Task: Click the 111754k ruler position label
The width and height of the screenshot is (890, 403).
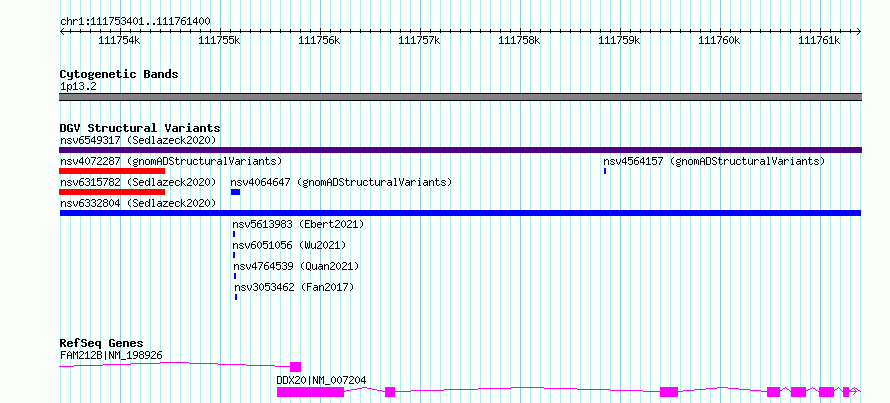Action: 119,40
